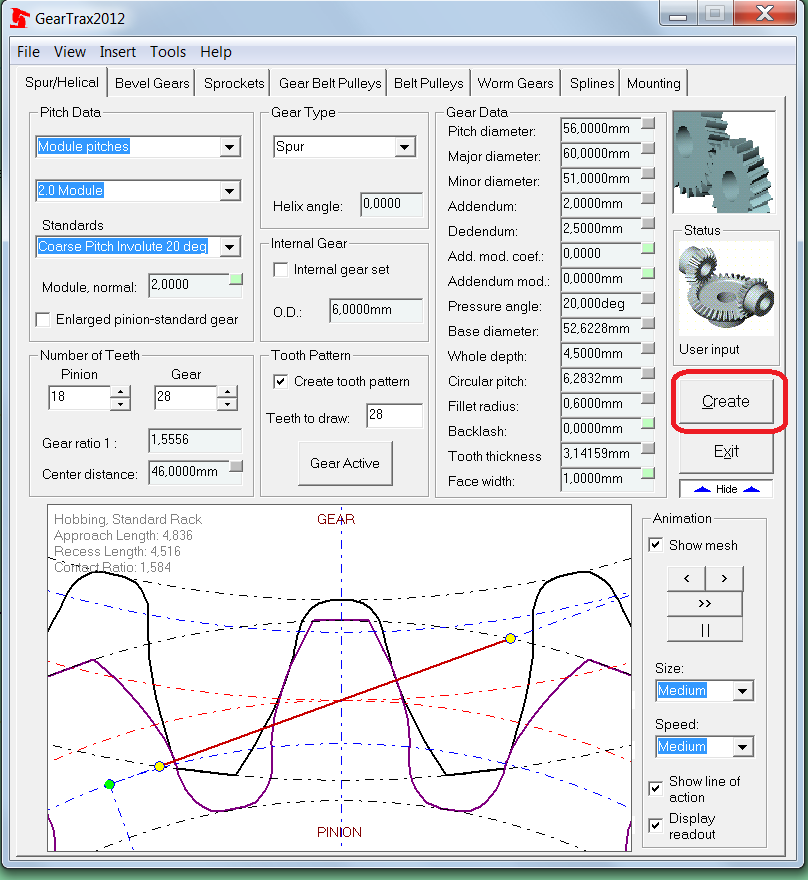Click the GearTrax2012 app icon in title bar

pos(20,17)
